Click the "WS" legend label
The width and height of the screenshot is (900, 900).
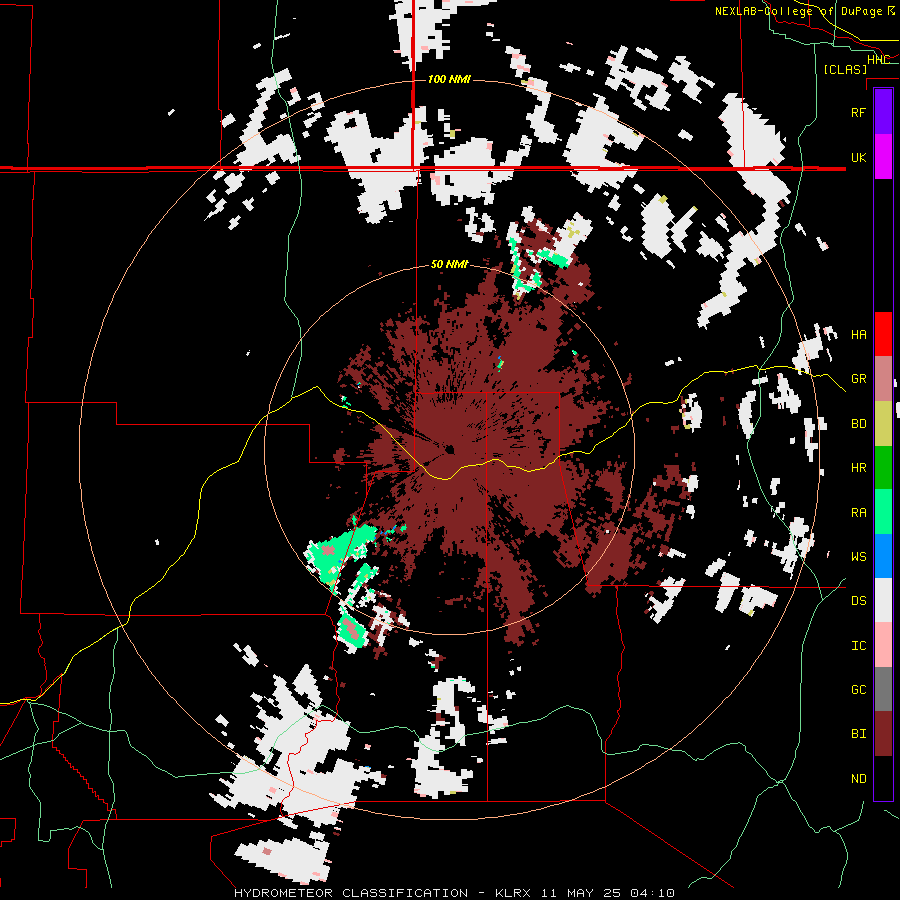pyautogui.click(x=858, y=557)
